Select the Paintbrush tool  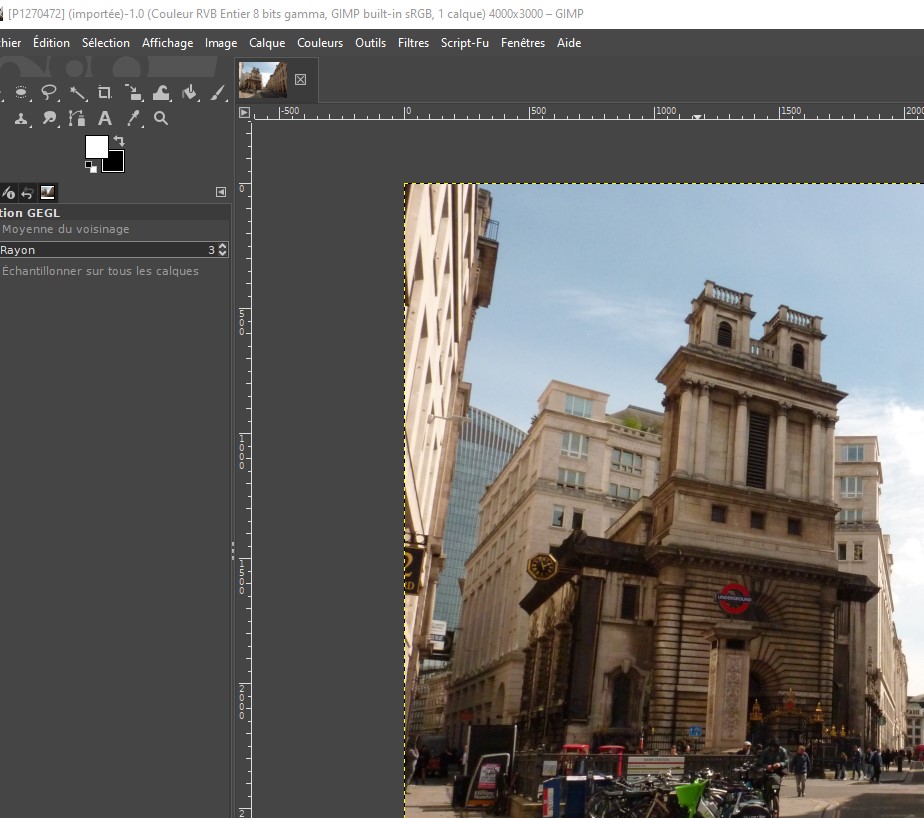click(x=218, y=93)
